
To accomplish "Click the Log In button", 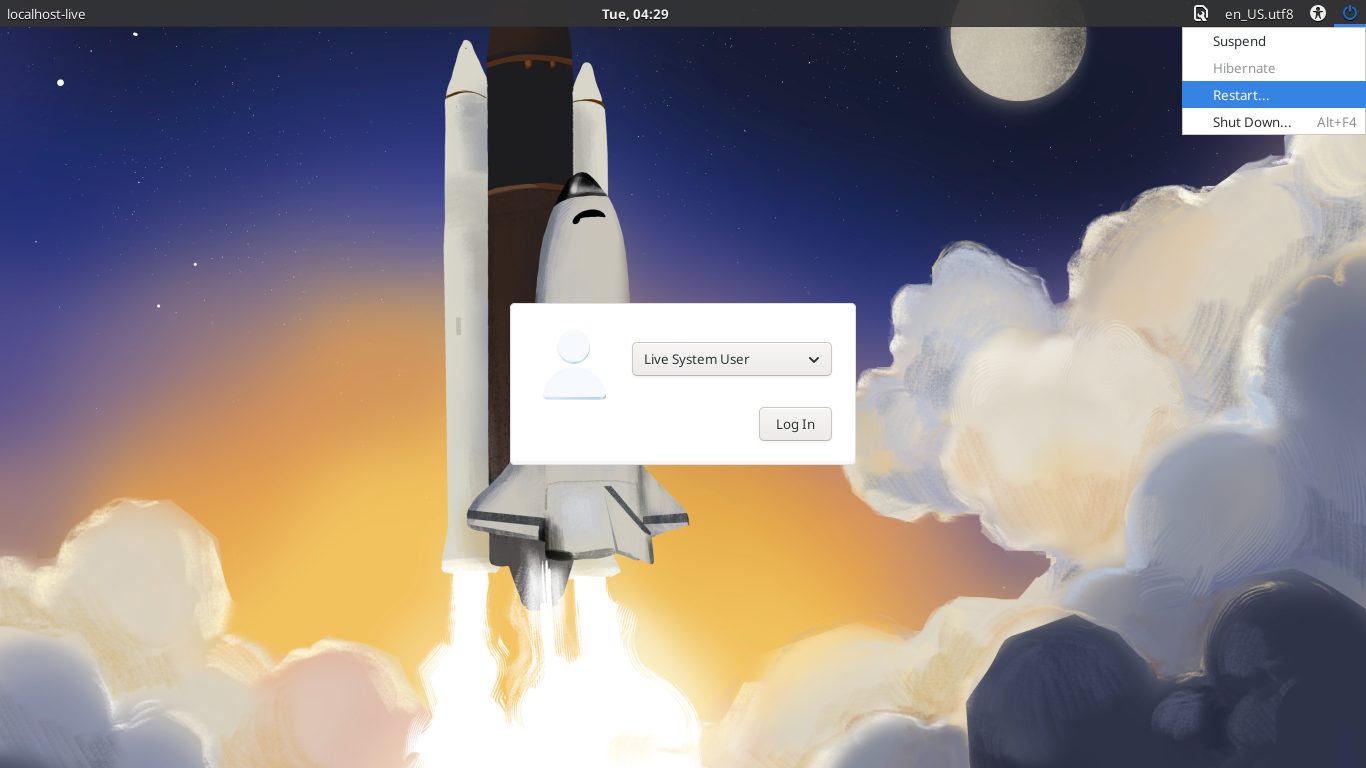I will (795, 424).
